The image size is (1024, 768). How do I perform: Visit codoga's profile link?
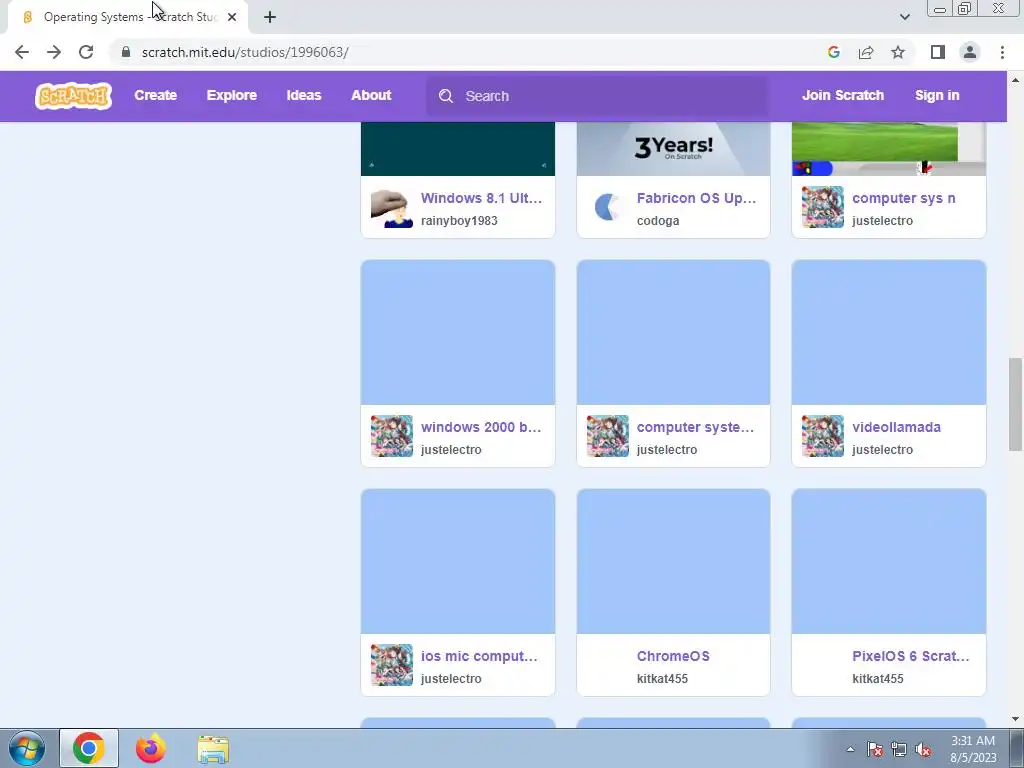[658, 221]
